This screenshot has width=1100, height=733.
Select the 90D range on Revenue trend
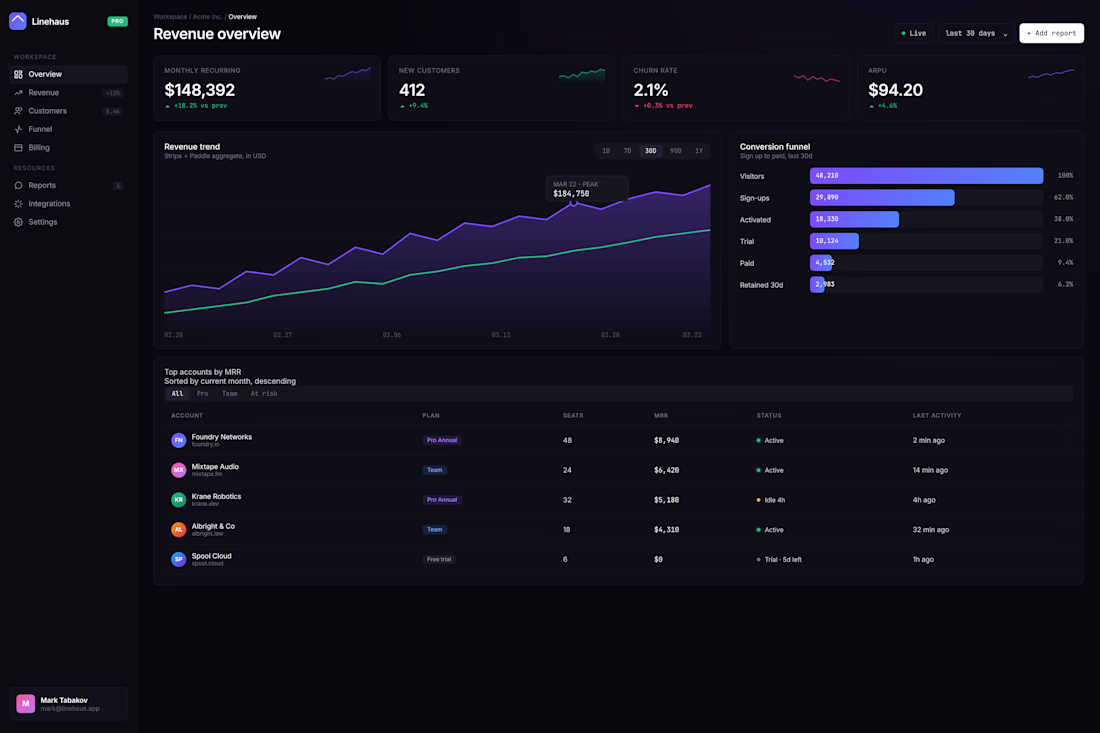click(675, 151)
